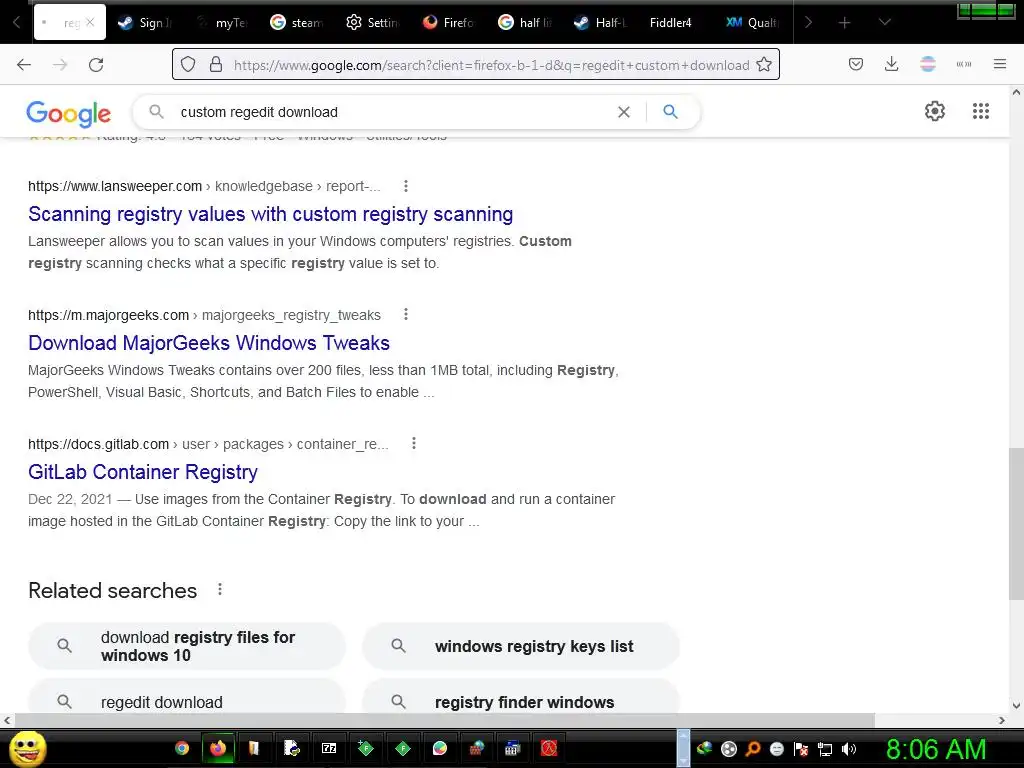This screenshot has height=768, width=1024.
Task: Switch to the myTe tab
Action: coord(222,23)
